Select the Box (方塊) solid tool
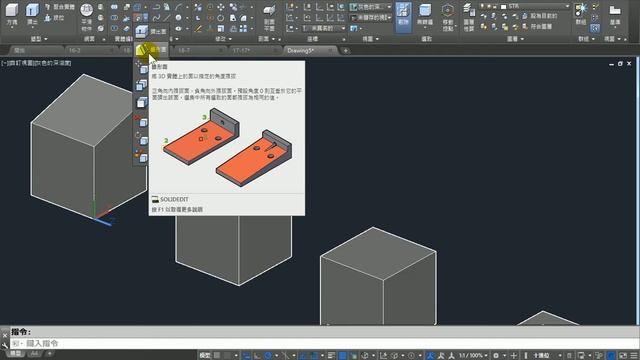 tap(12, 14)
